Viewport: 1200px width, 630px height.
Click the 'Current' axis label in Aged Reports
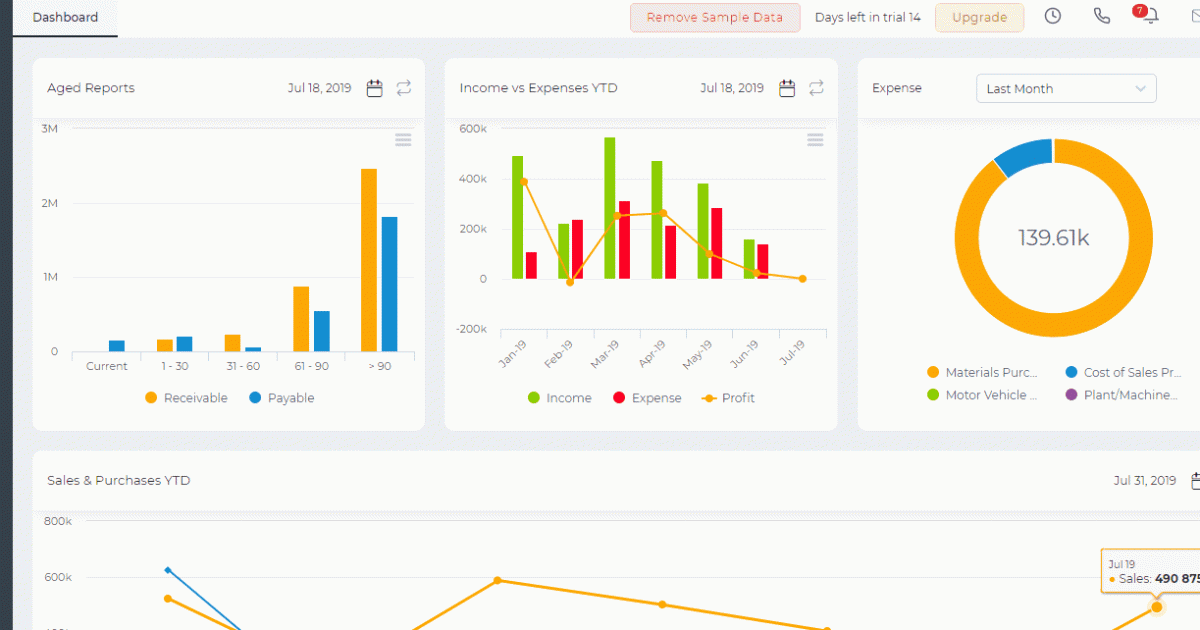pyautogui.click(x=107, y=366)
